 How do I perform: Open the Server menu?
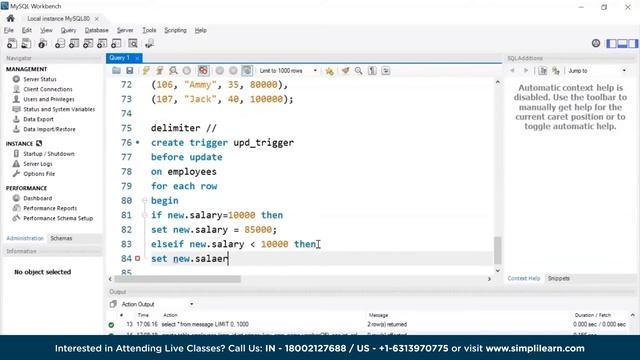(124, 30)
